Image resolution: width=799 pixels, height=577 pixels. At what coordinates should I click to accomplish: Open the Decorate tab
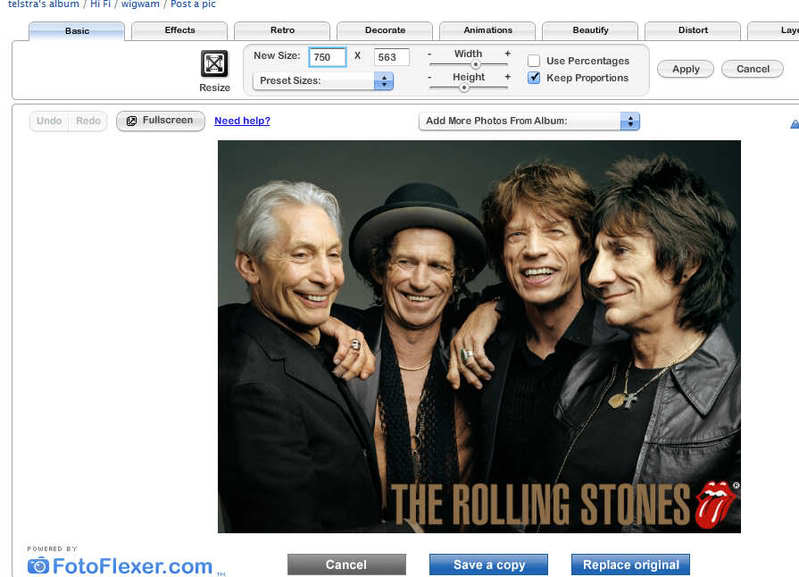385,30
